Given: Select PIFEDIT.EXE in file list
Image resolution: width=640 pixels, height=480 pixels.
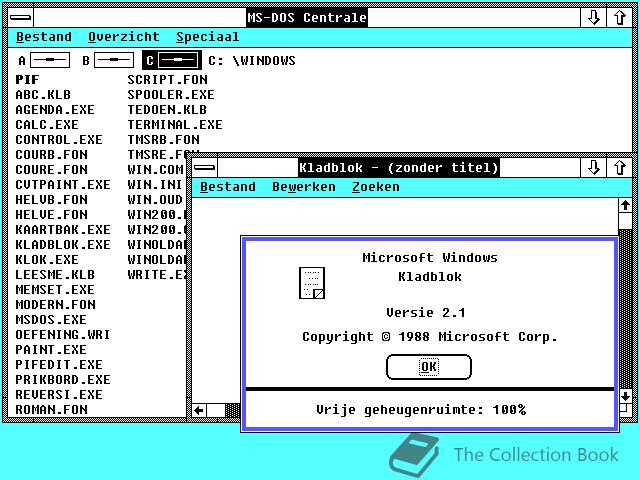Looking at the screenshot, I should pyautogui.click(x=59, y=364).
